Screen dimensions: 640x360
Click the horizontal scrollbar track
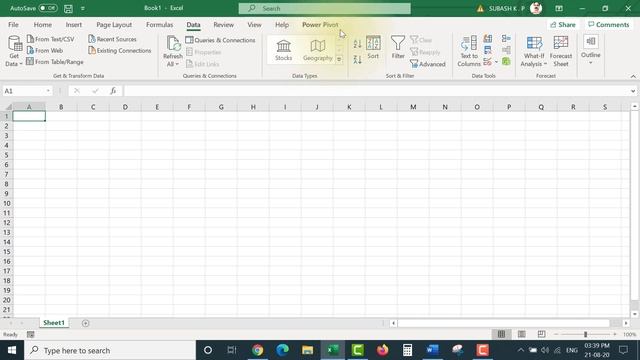509,323
